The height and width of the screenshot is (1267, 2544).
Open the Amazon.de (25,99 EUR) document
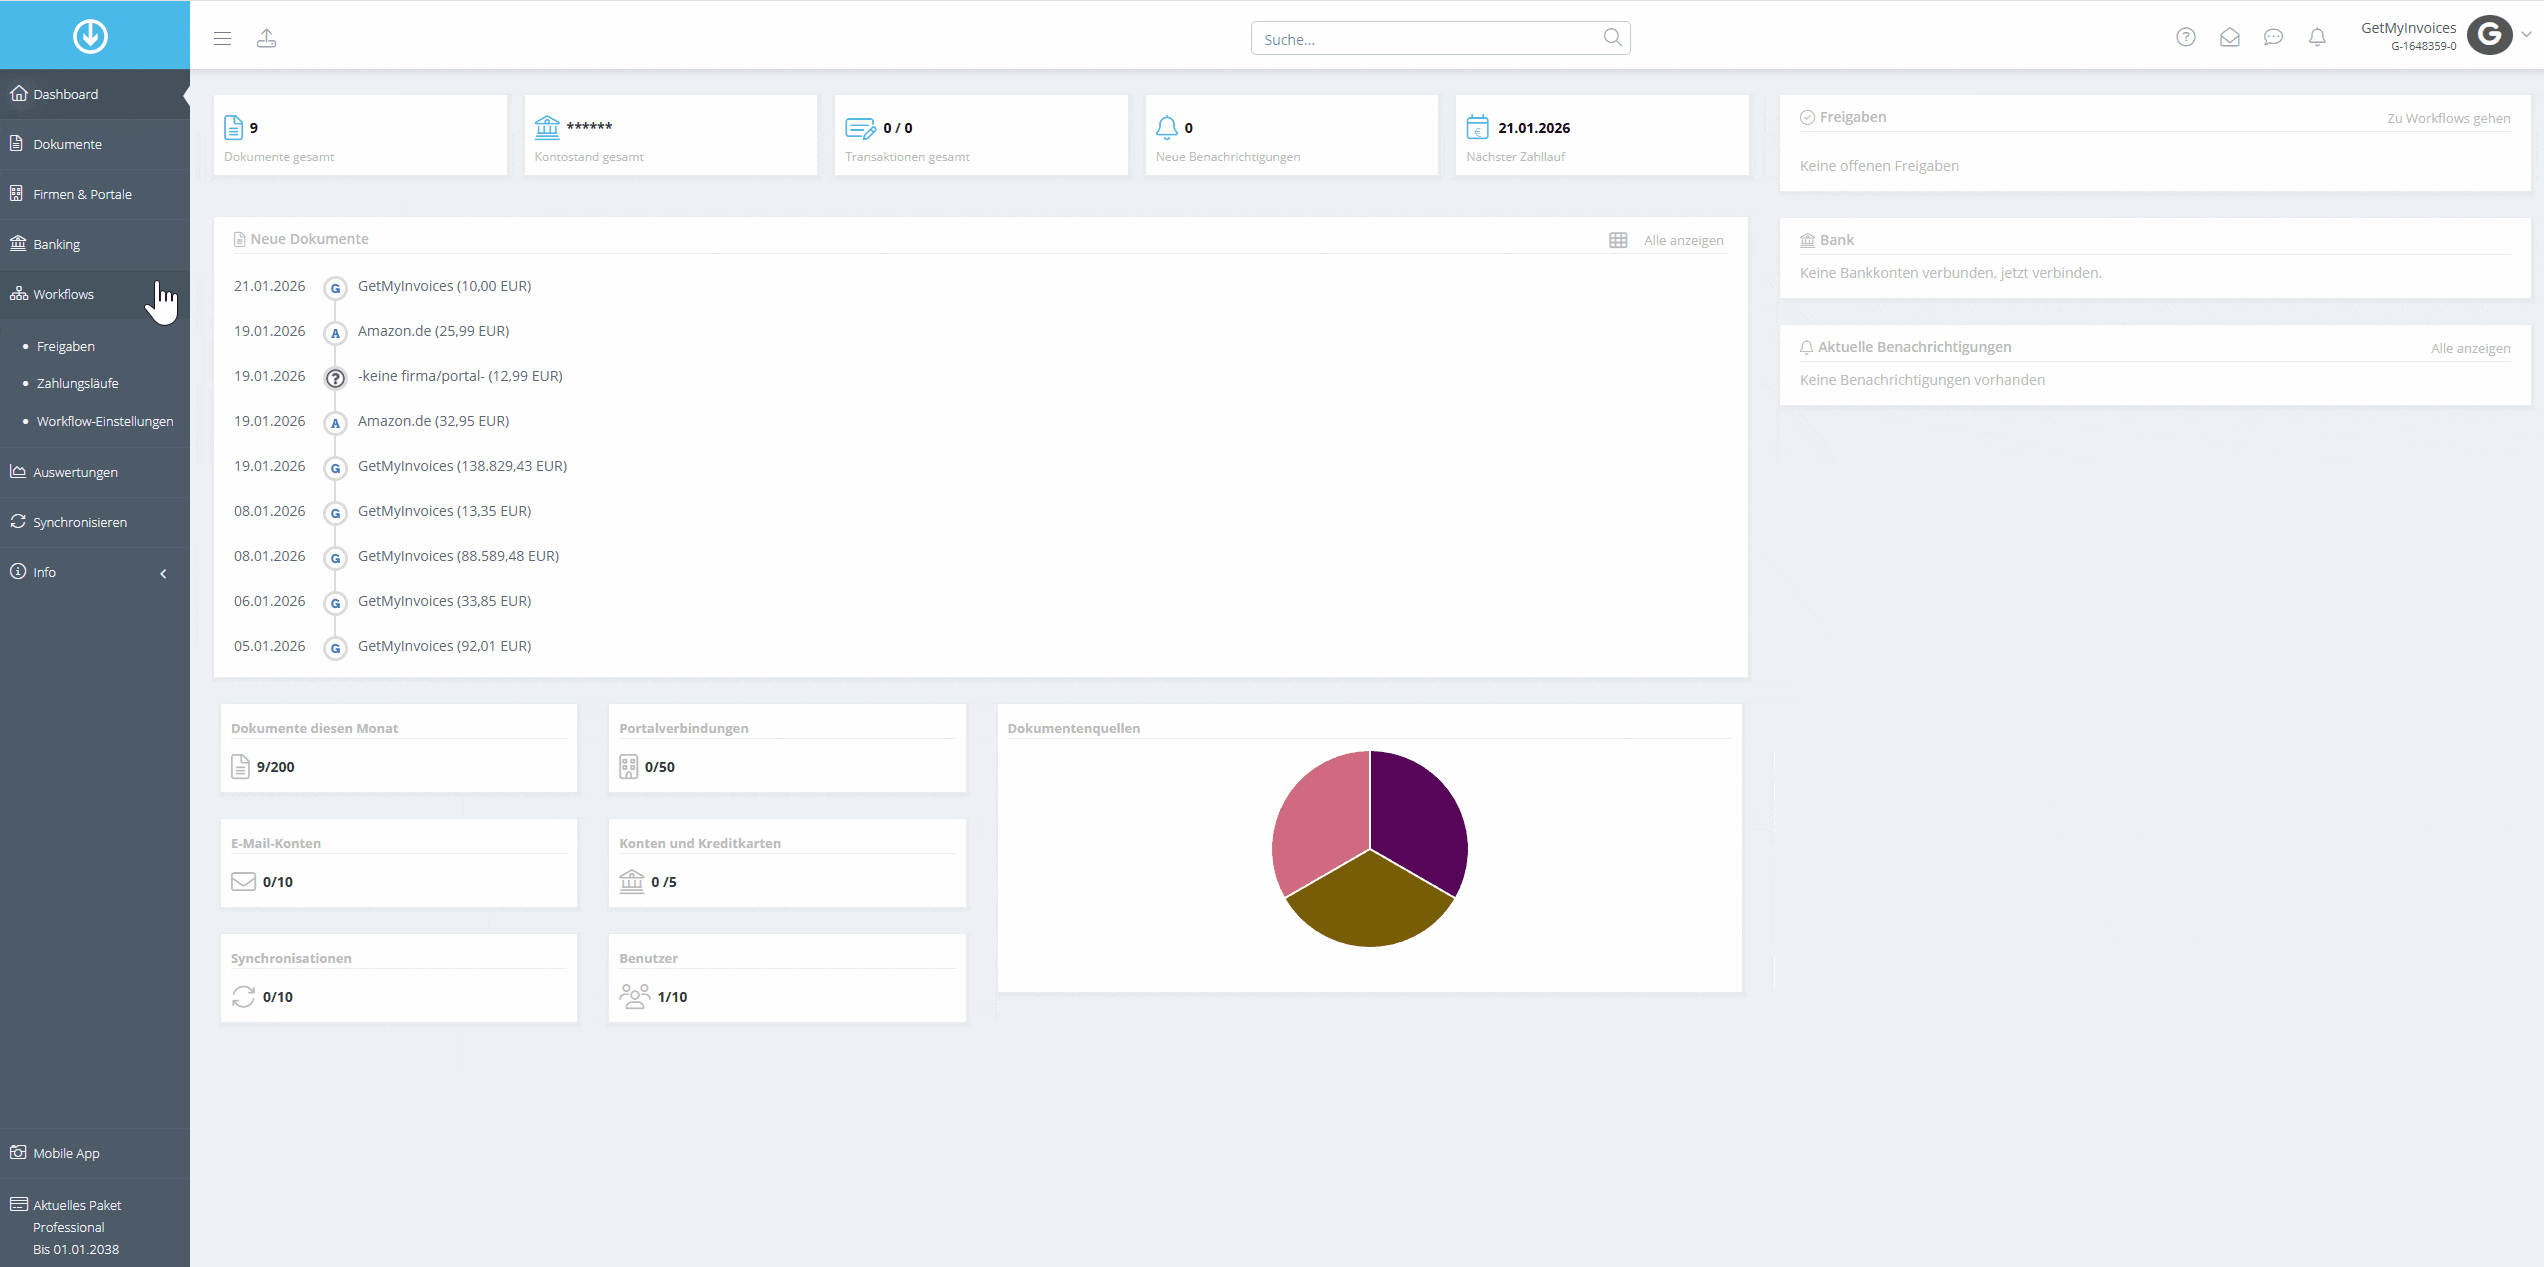(x=433, y=331)
